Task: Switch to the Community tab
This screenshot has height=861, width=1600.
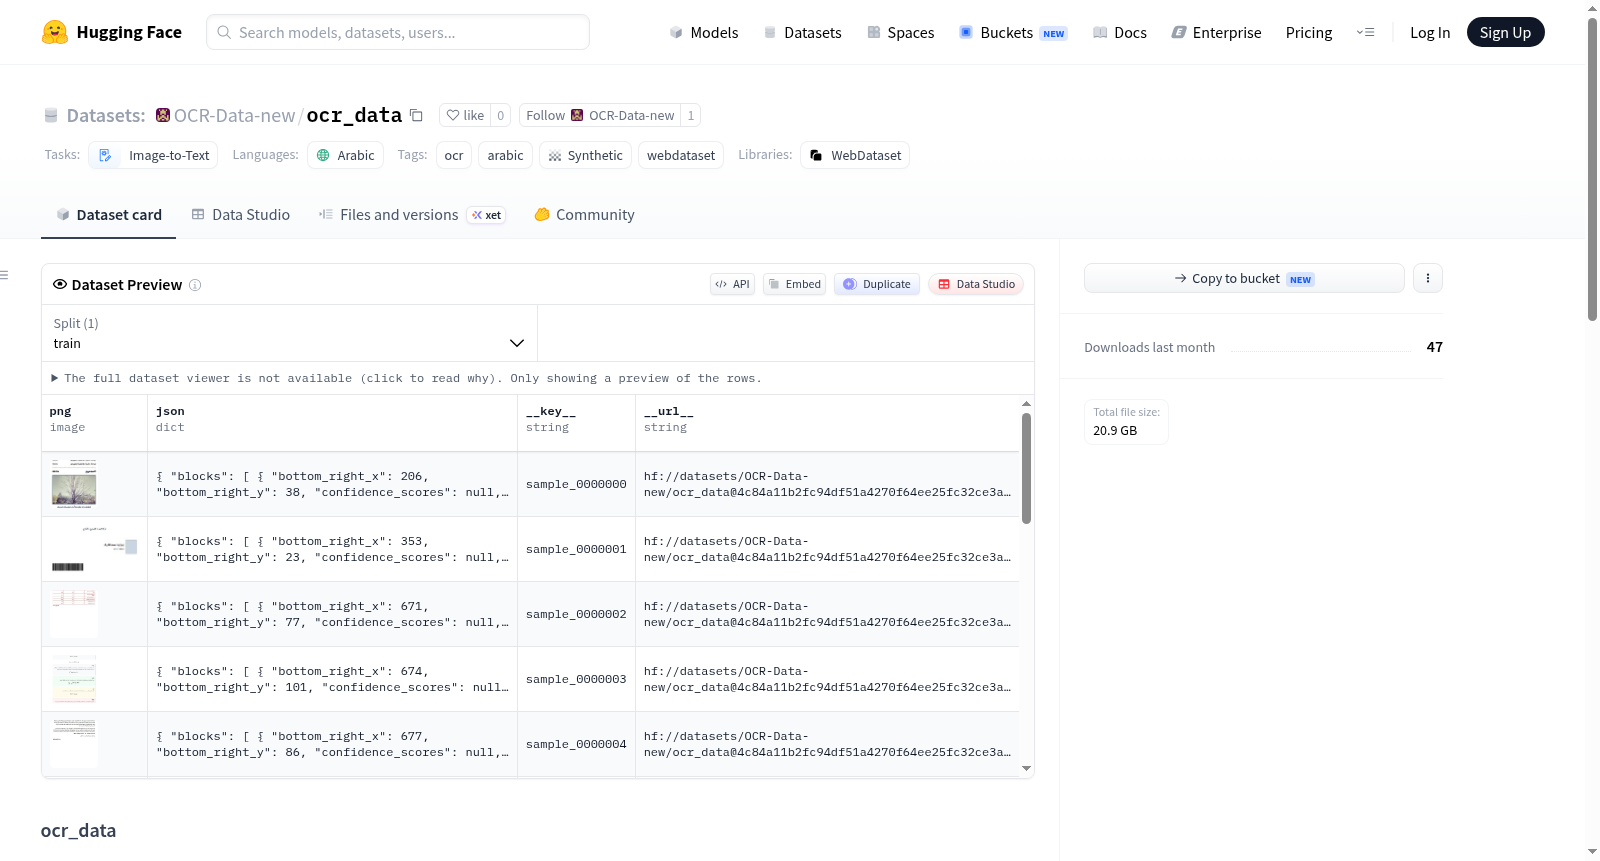Action: (584, 214)
